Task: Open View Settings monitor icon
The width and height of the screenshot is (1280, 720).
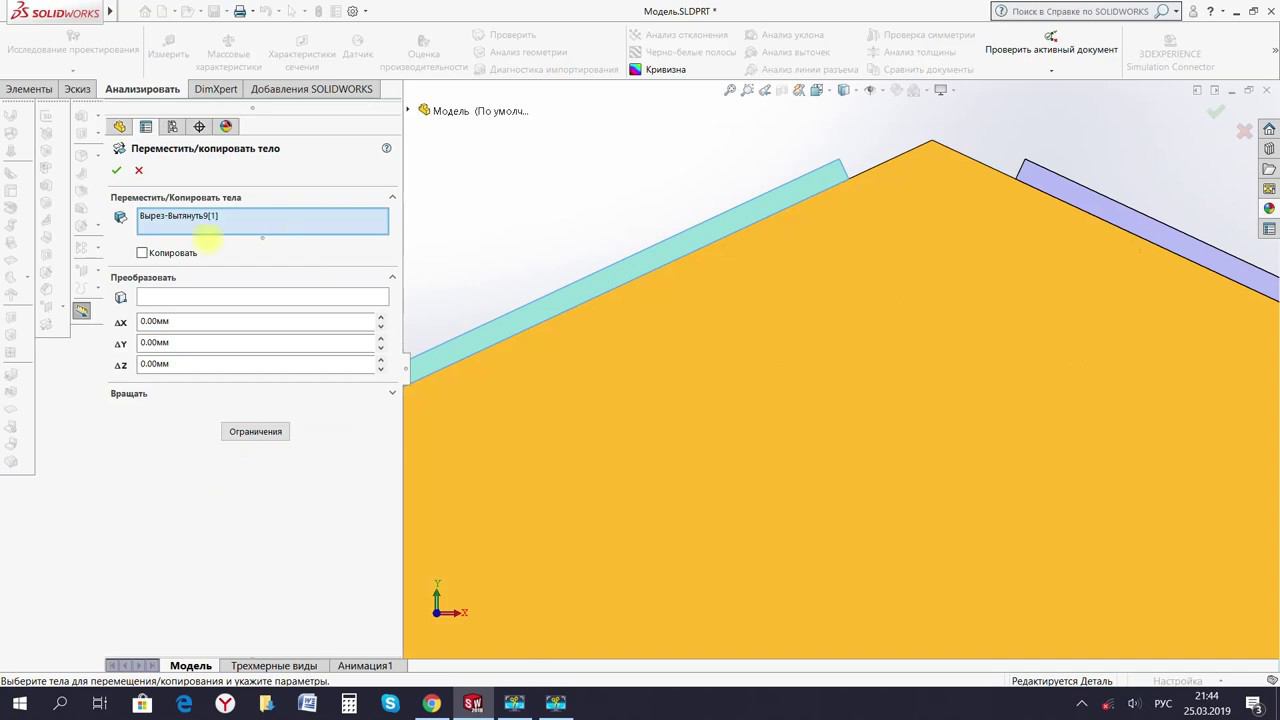Action: click(940, 90)
